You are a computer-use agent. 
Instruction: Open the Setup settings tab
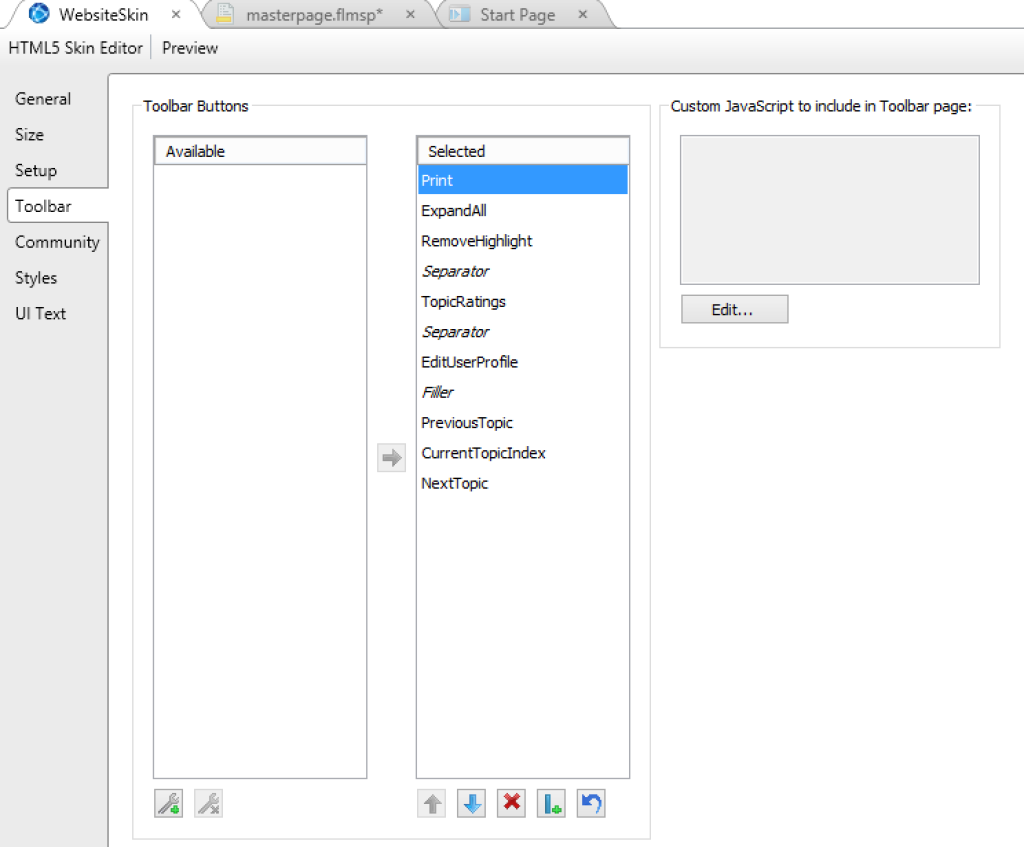coord(36,170)
